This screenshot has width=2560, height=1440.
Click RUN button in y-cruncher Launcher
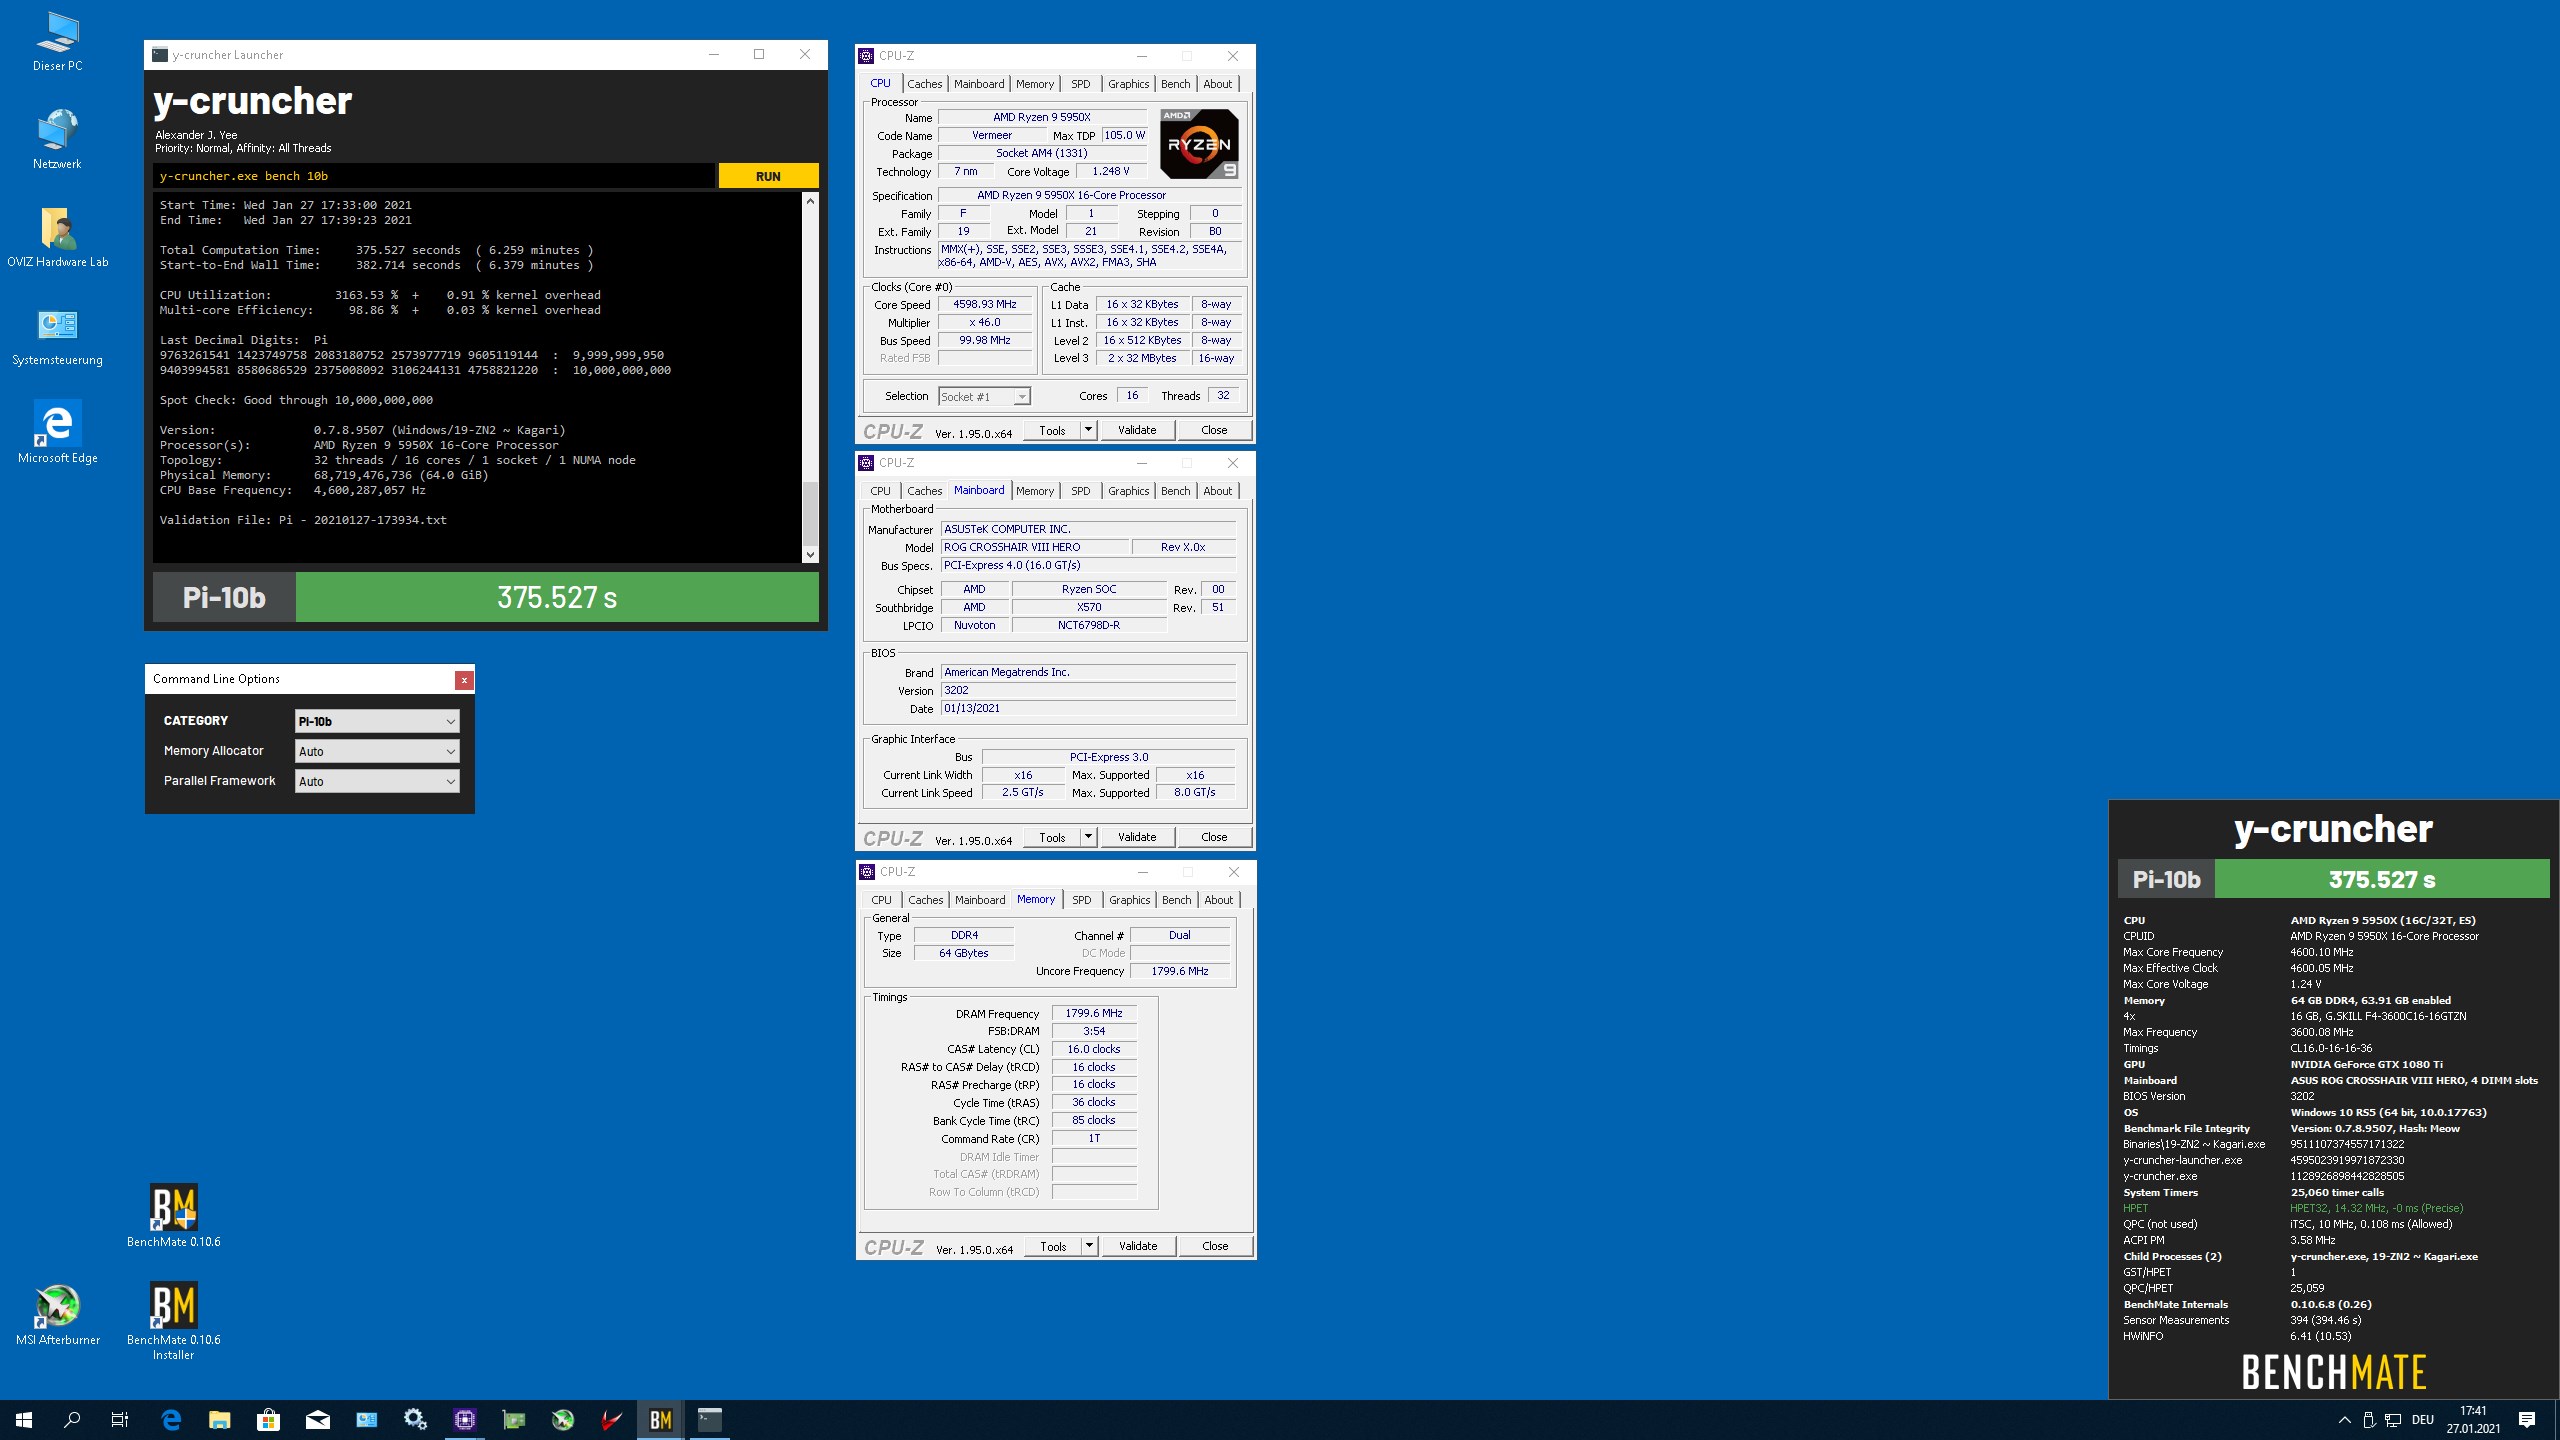[768, 176]
